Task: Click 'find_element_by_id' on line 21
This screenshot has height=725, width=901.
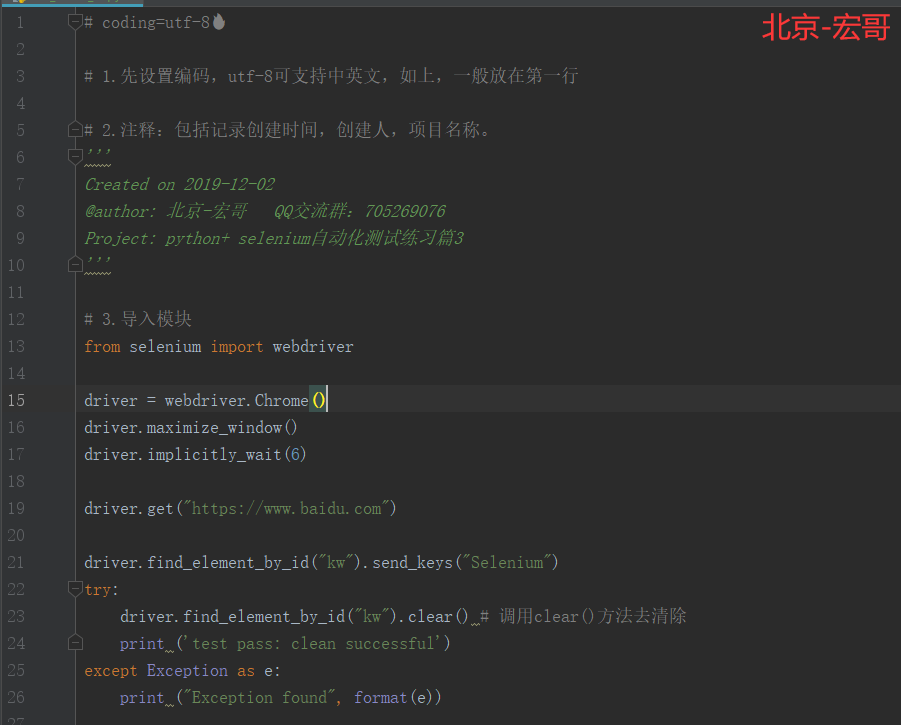Action: tap(228, 563)
